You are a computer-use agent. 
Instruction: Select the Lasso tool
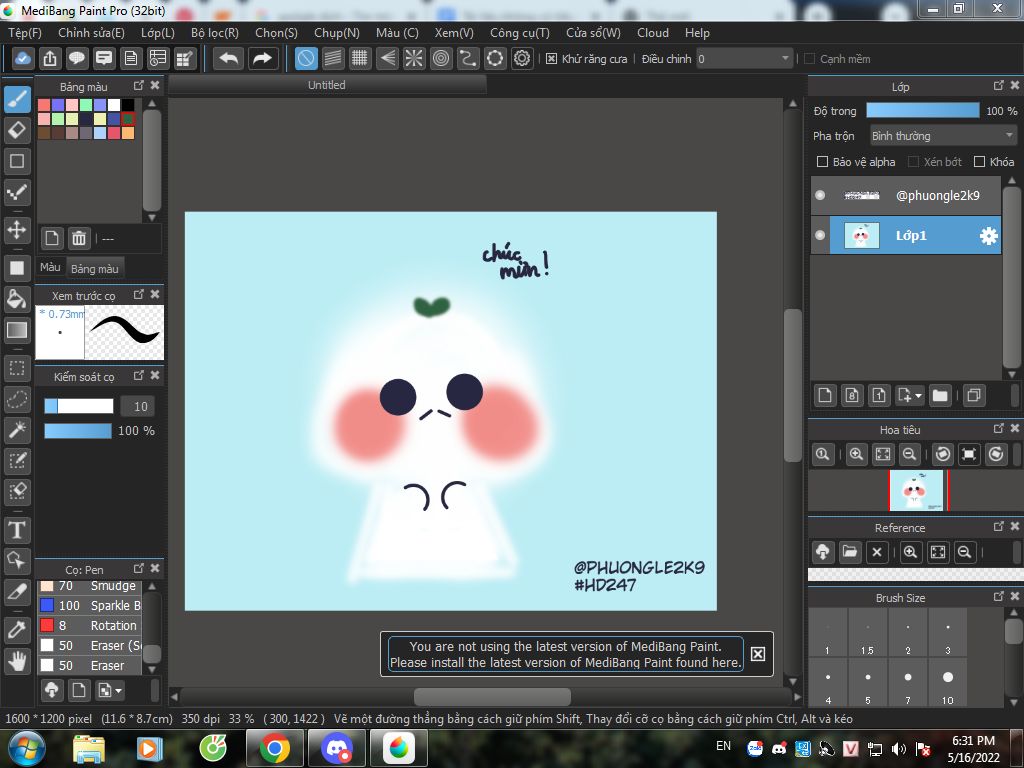[x=17, y=399]
